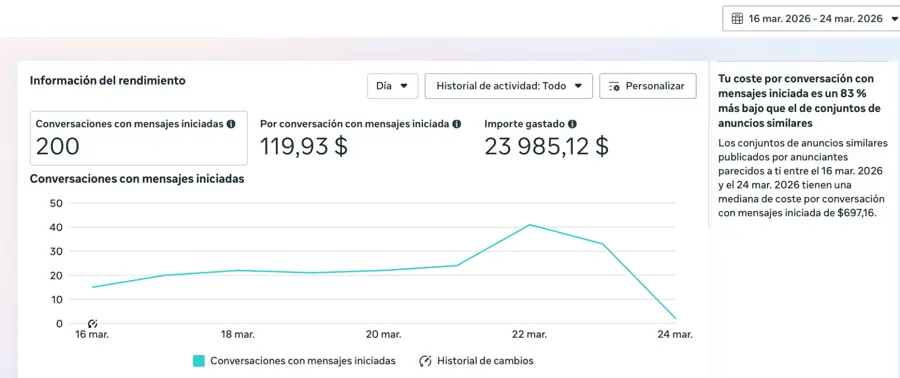Toggle teal Conversaciones con mensajes iniciadas legend swatch
The height and width of the screenshot is (378, 900).
pos(199,361)
